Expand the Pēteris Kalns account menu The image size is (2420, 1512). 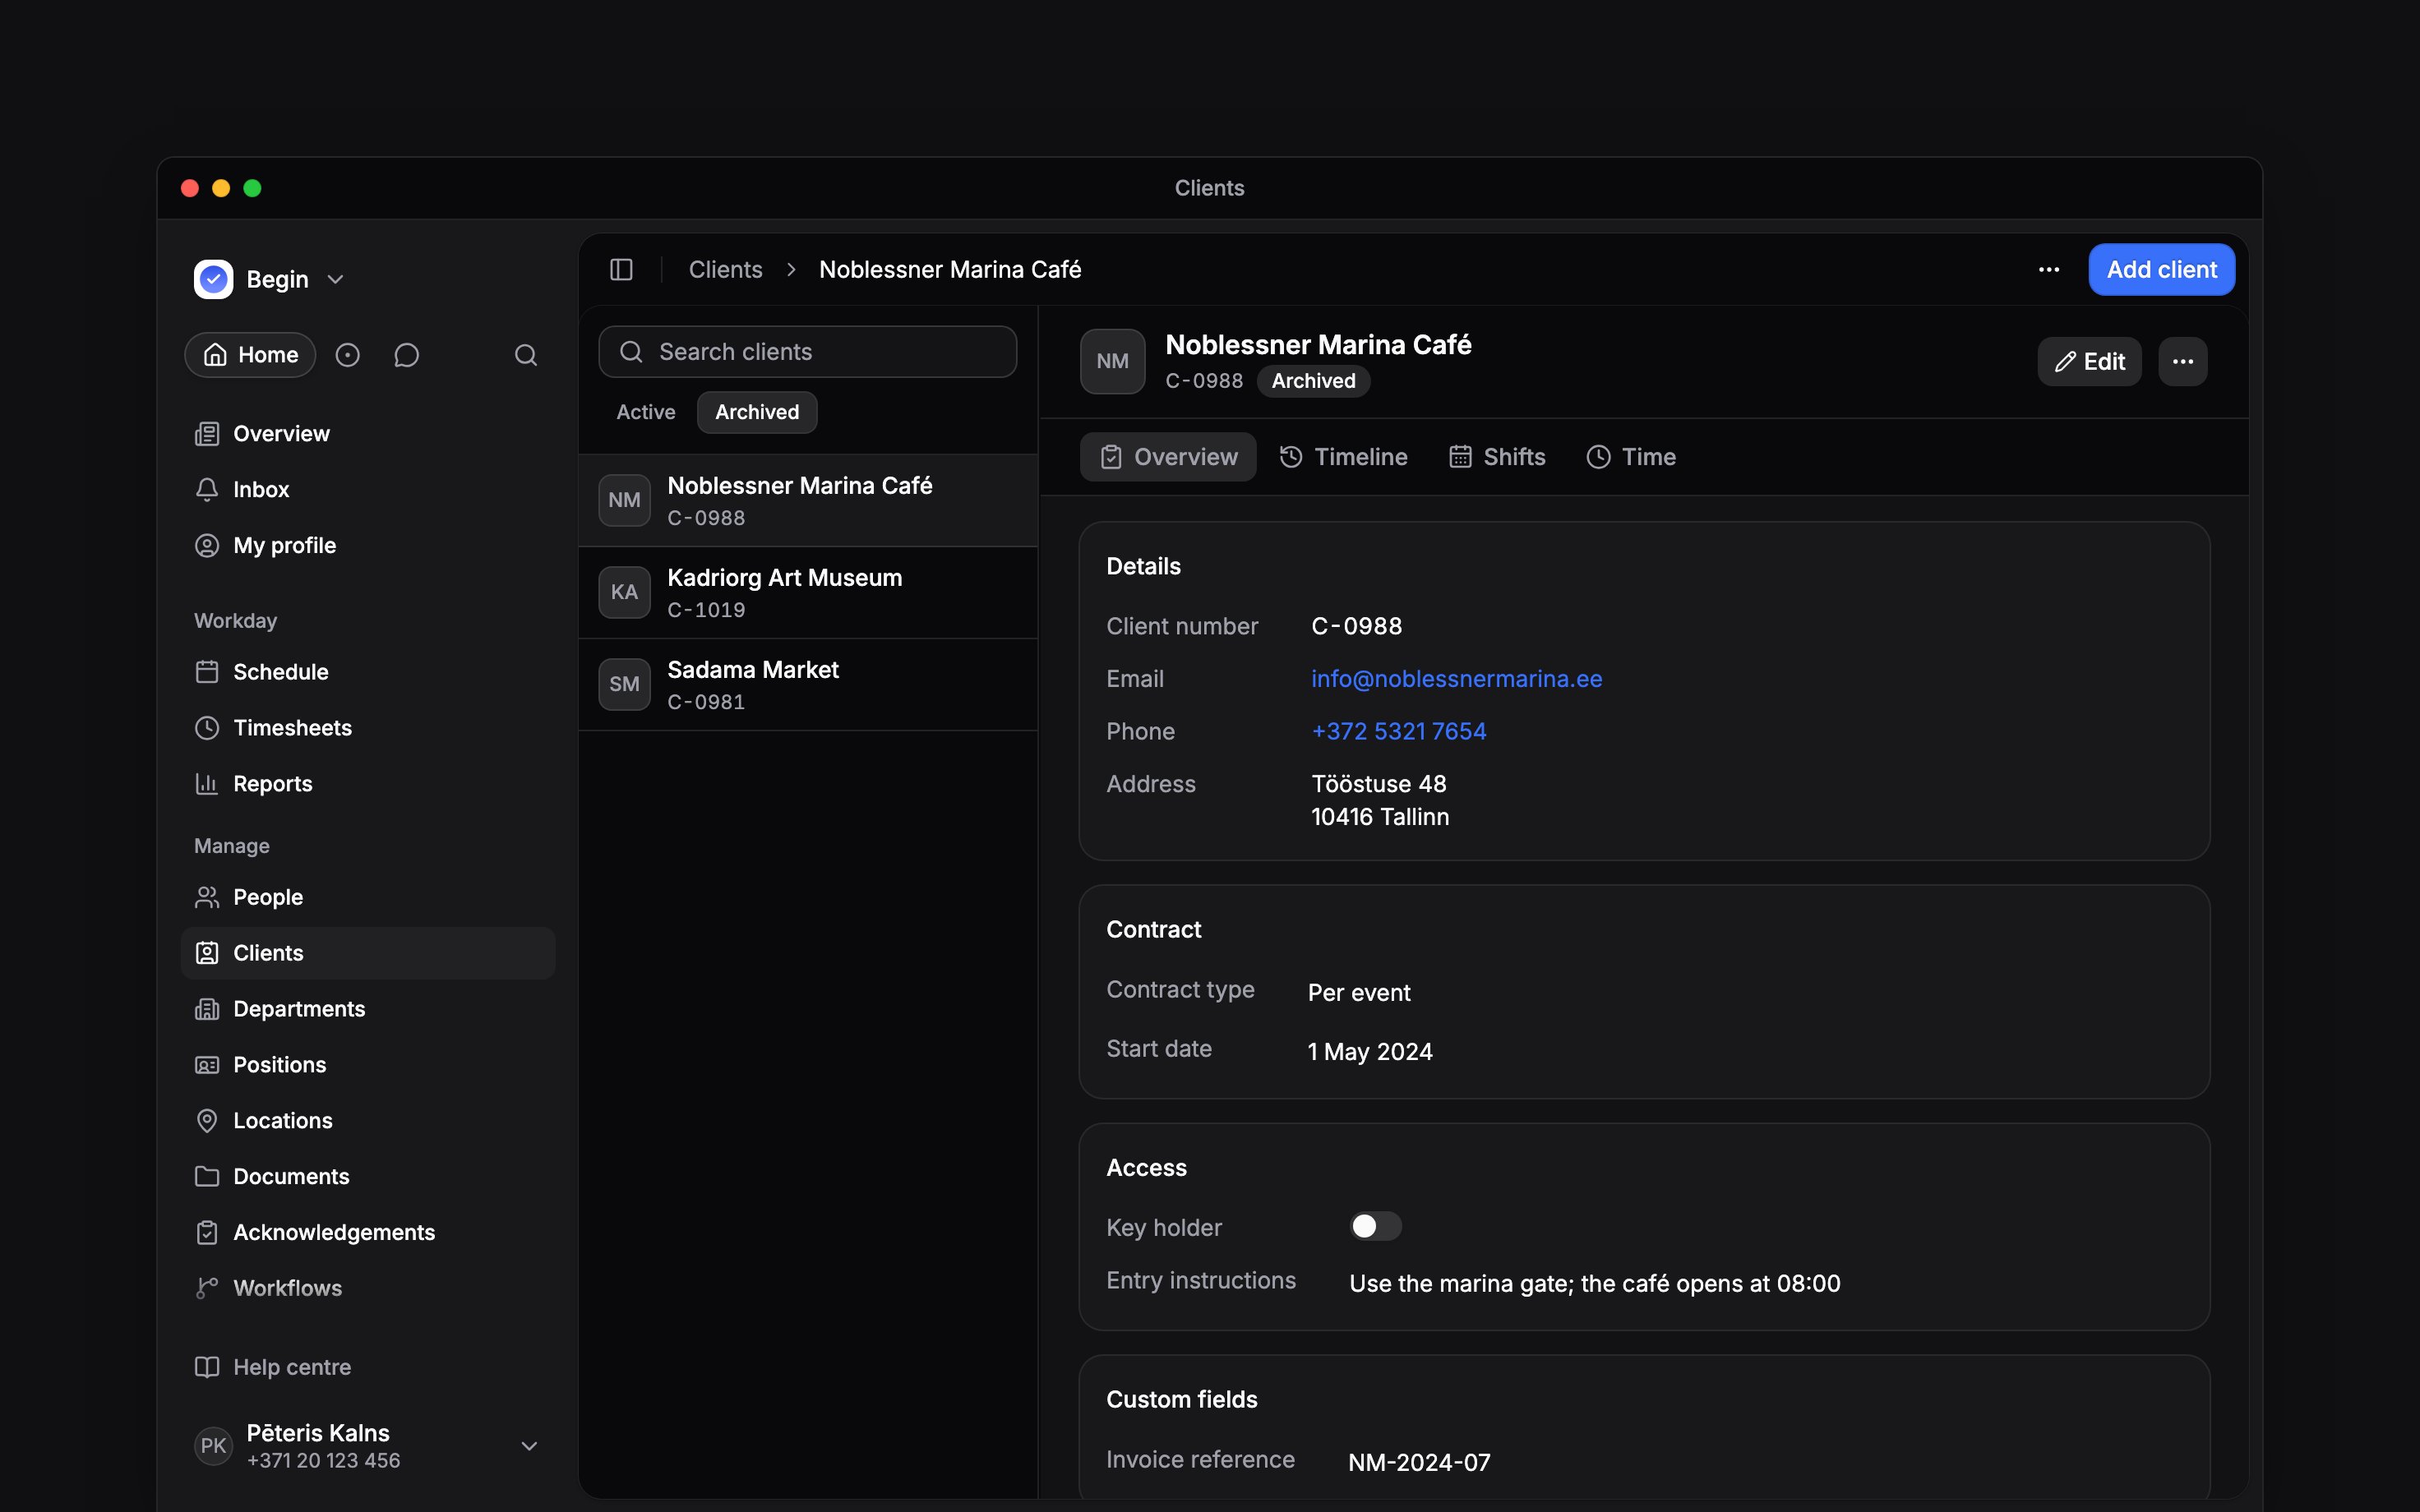tap(368, 1446)
